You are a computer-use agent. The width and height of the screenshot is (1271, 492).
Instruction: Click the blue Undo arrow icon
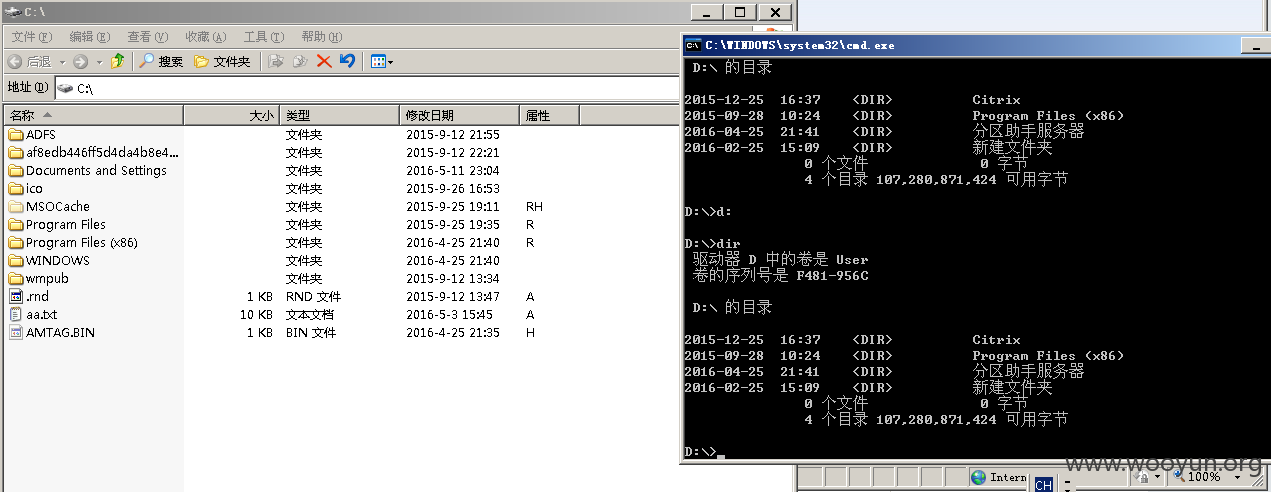[347, 61]
